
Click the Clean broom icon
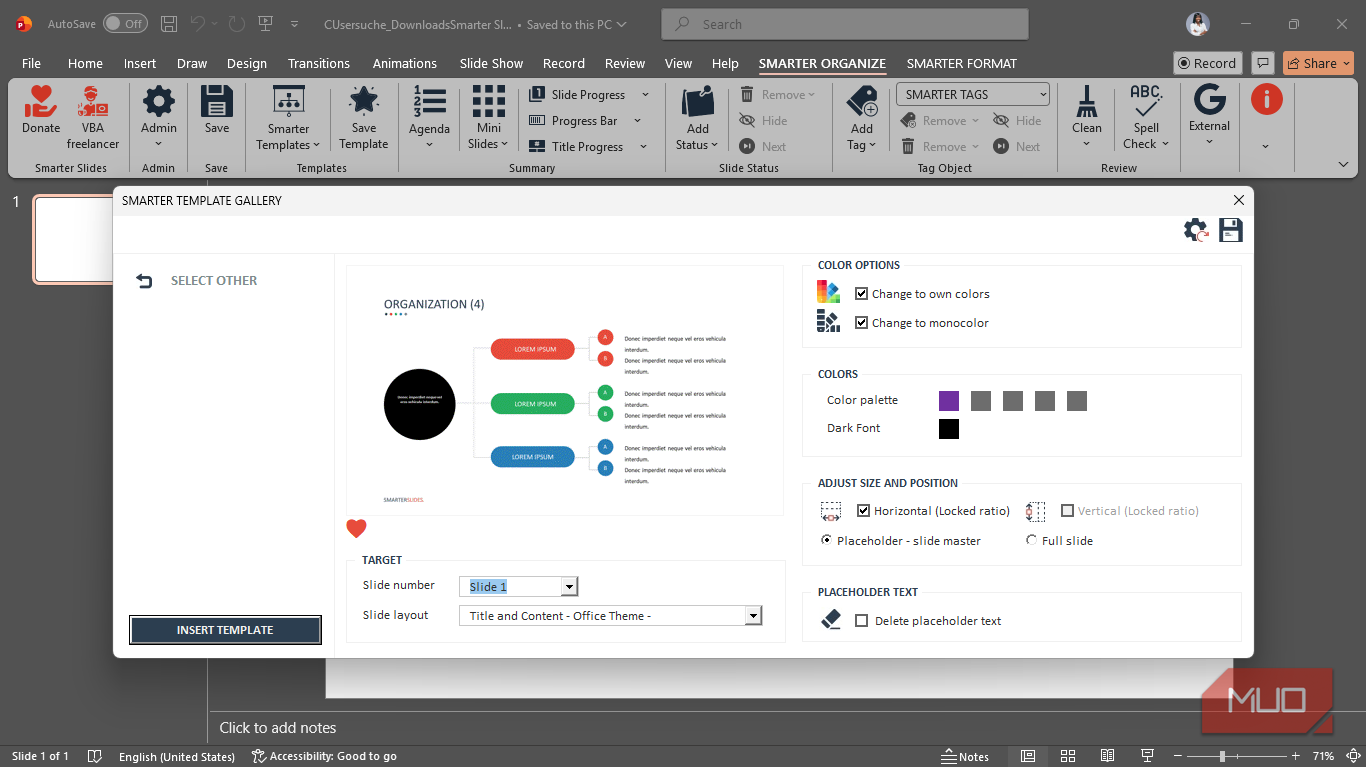[x=1086, y=101]
